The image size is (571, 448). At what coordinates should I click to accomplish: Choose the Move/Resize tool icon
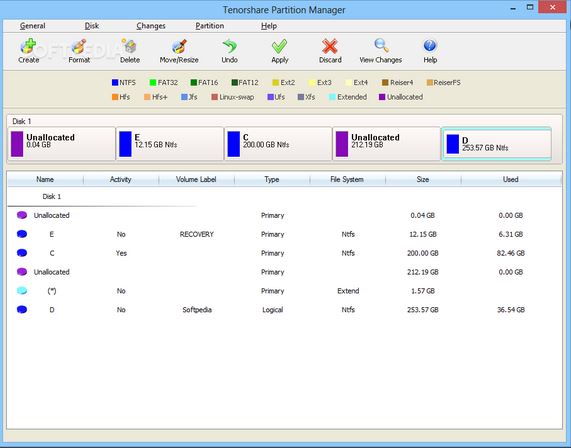pos(179,47)
